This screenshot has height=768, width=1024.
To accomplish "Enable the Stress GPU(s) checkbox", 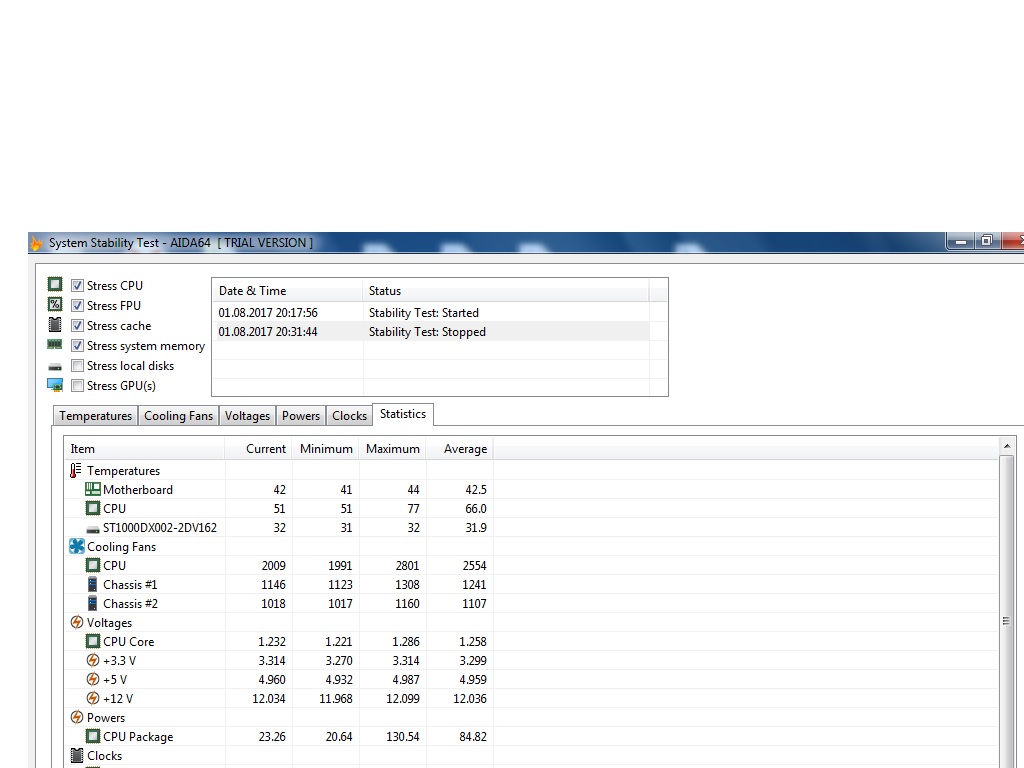I will 77,386.
